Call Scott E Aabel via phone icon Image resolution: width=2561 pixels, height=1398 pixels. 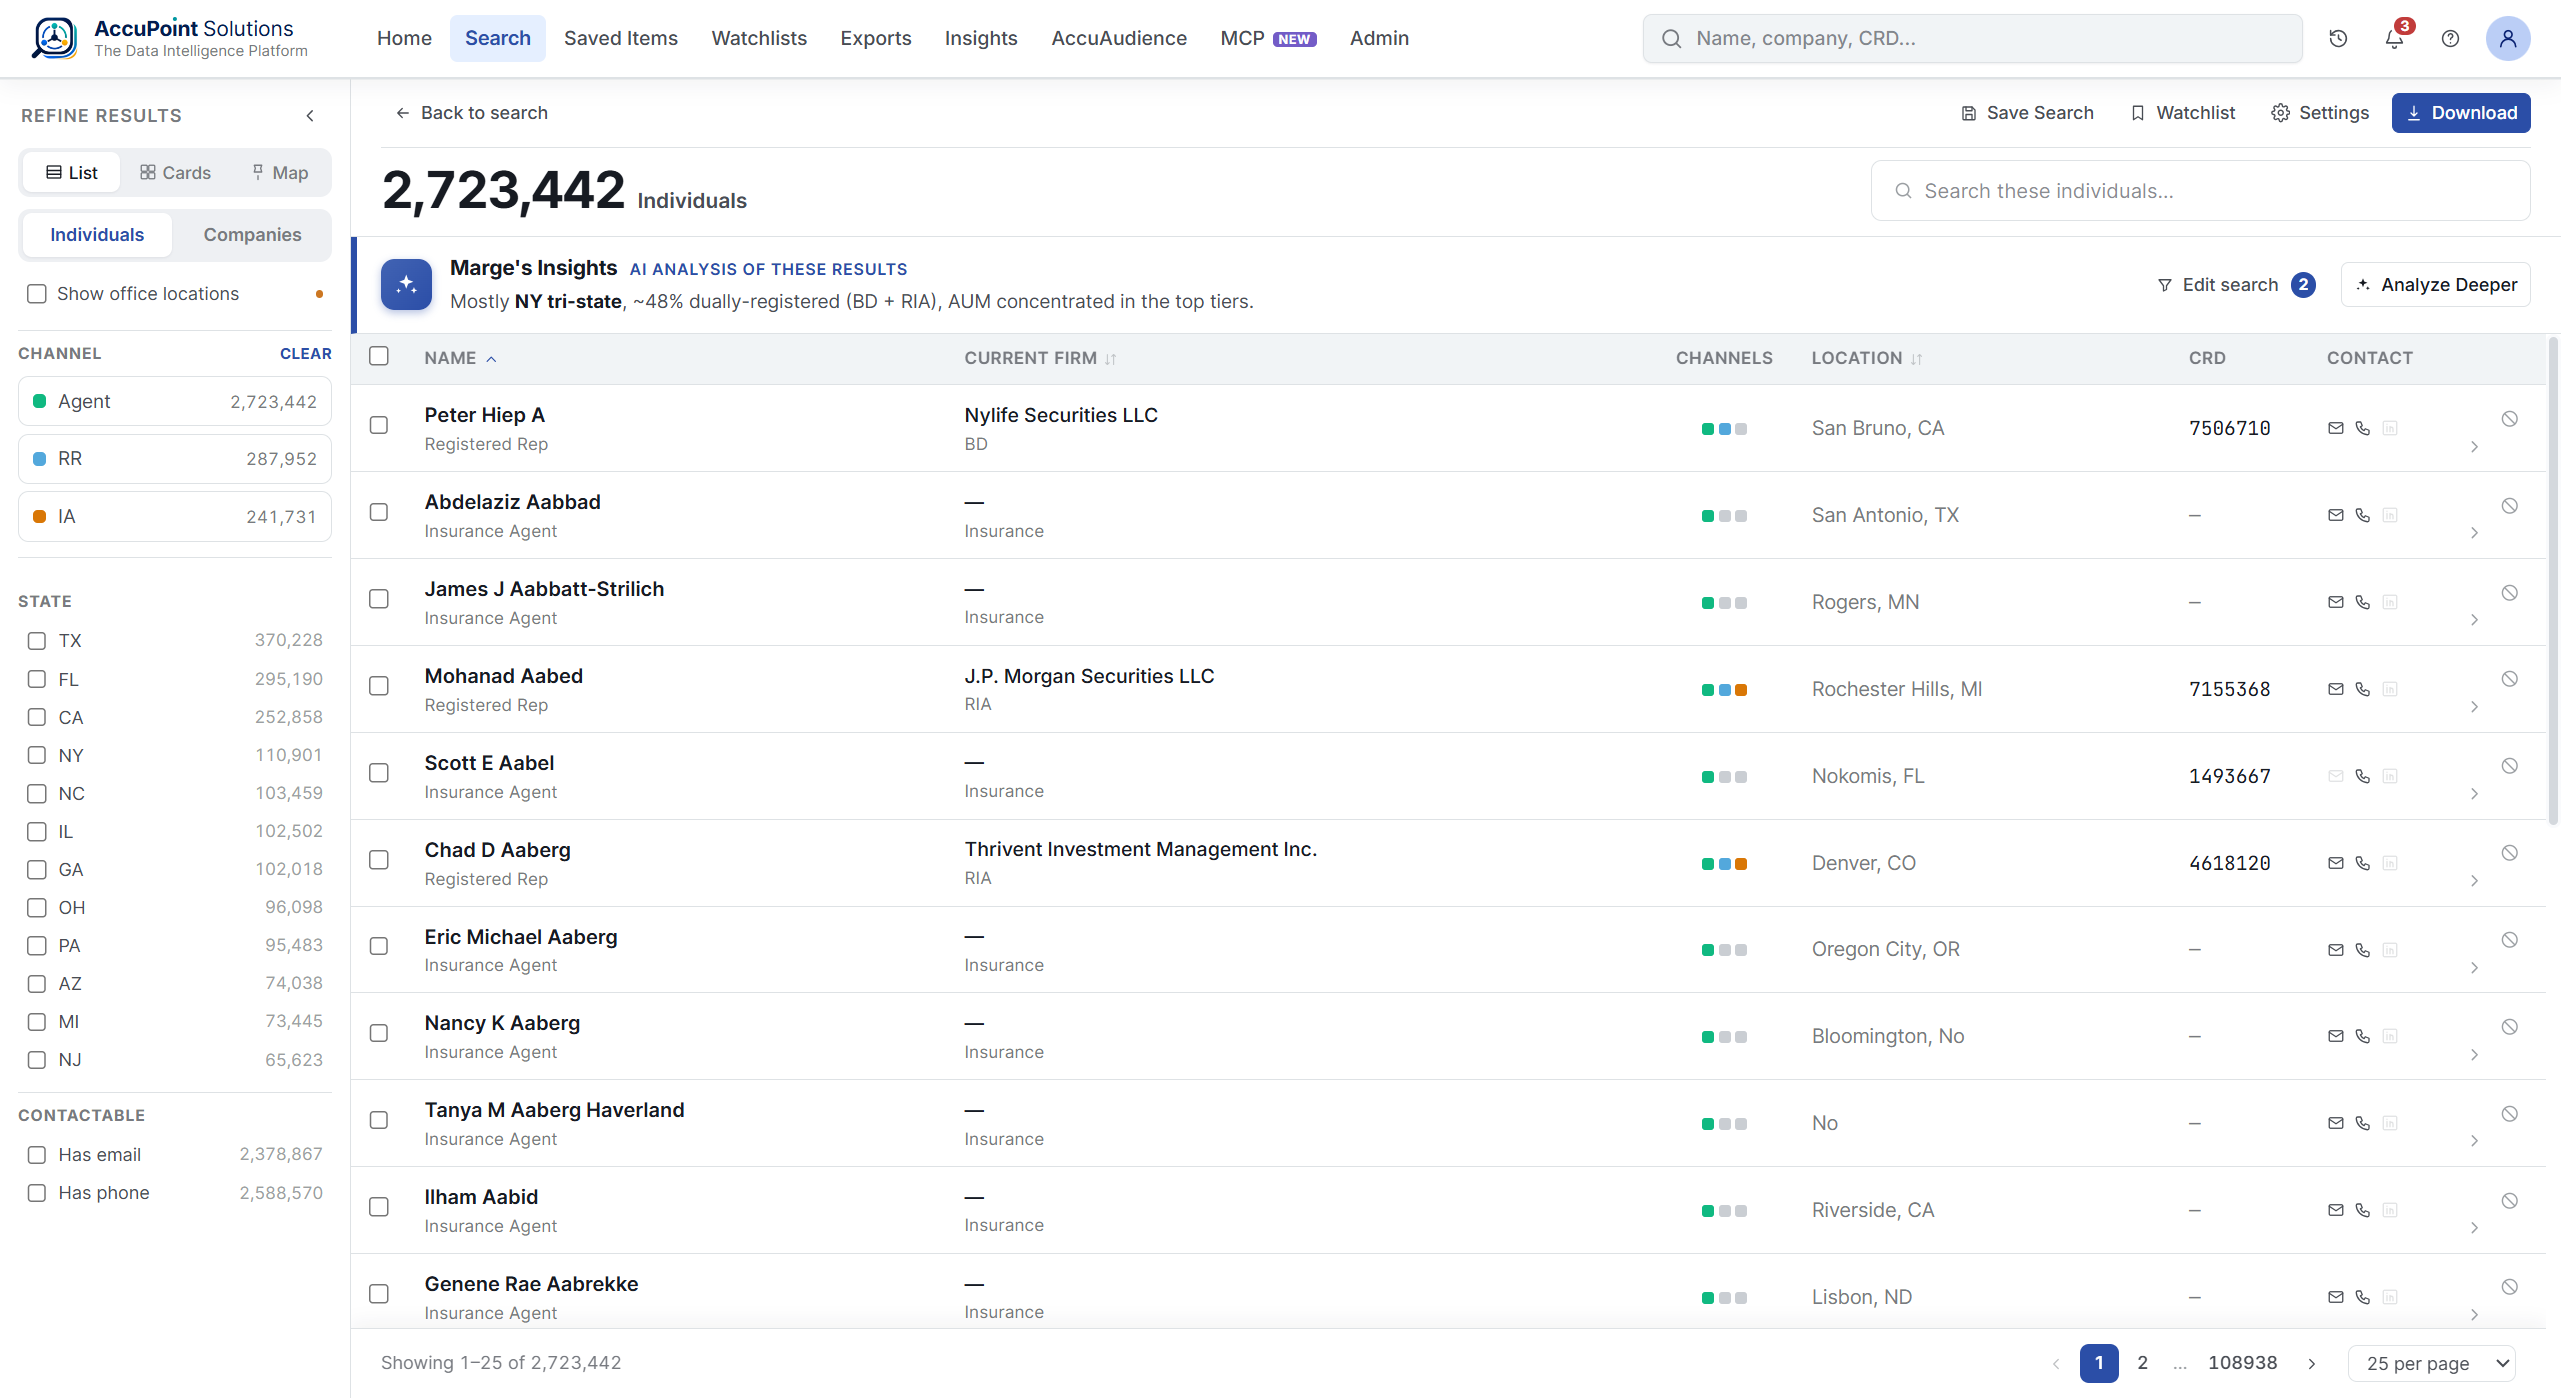[2363, 776]
